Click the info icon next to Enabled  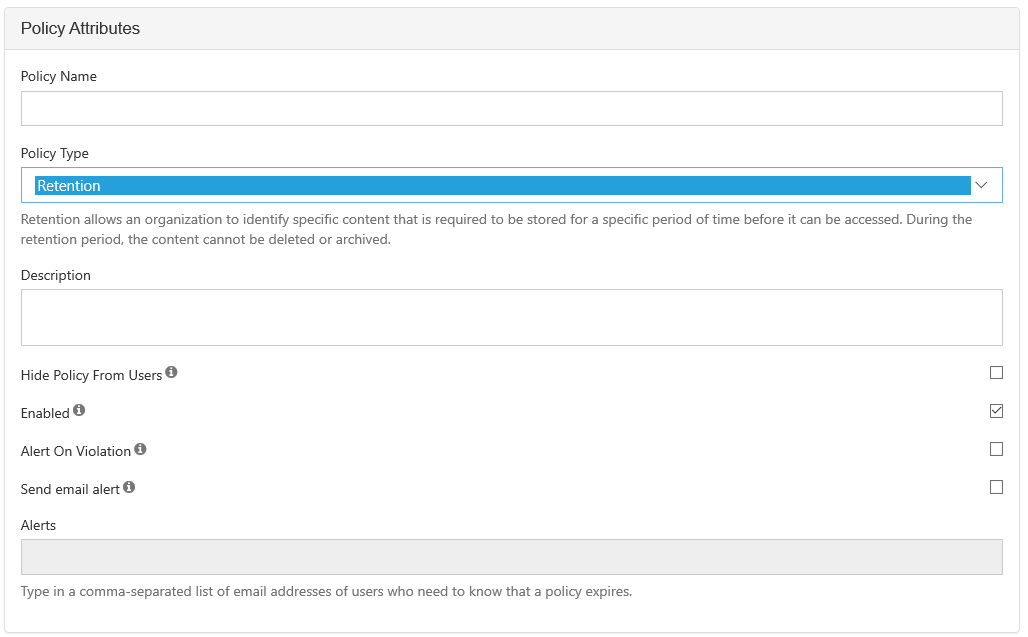point(79,411)
